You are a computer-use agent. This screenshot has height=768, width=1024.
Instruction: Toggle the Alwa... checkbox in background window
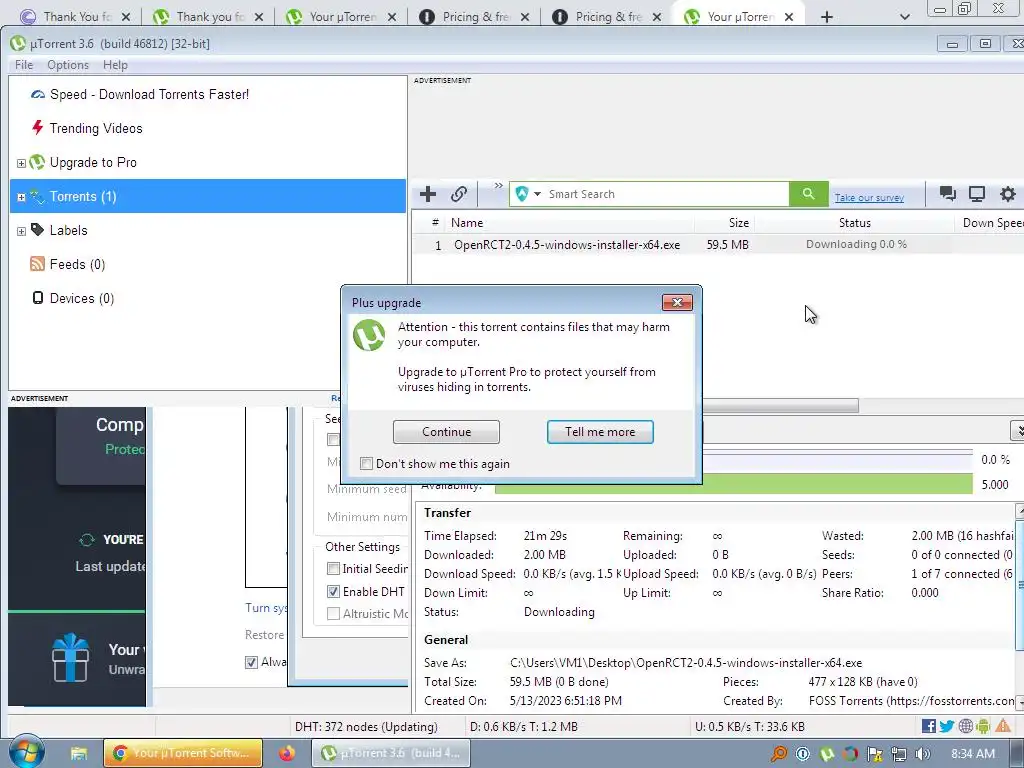coord(251,662)
